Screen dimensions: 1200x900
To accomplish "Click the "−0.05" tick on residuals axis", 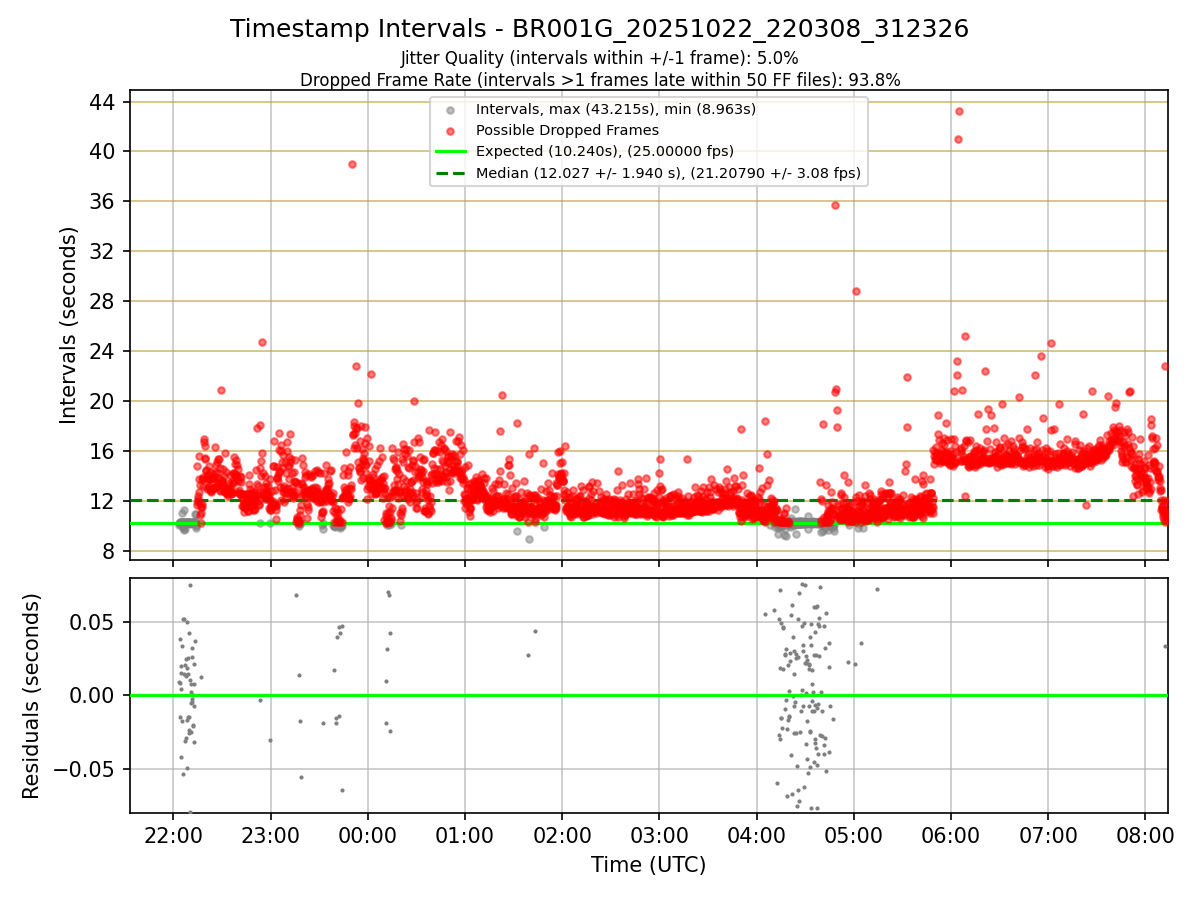I will click(86, 770).
